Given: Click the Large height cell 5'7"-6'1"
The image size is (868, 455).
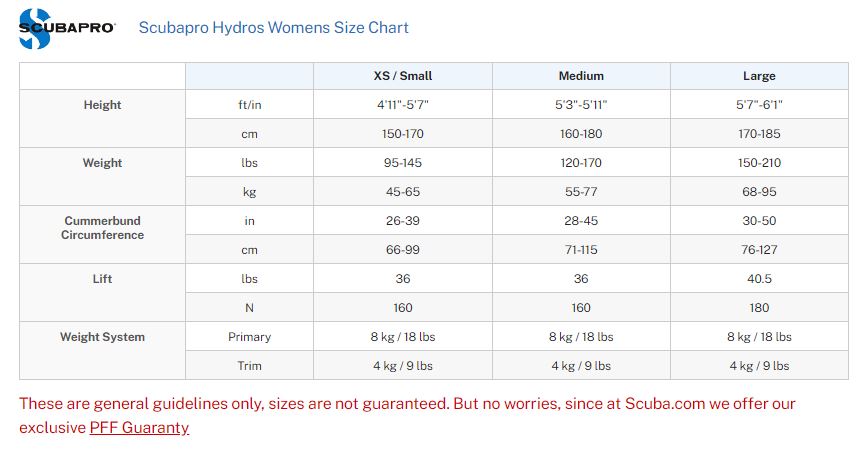Looking at the screenshot, I should pyautogui.click(x=759, y=105).
